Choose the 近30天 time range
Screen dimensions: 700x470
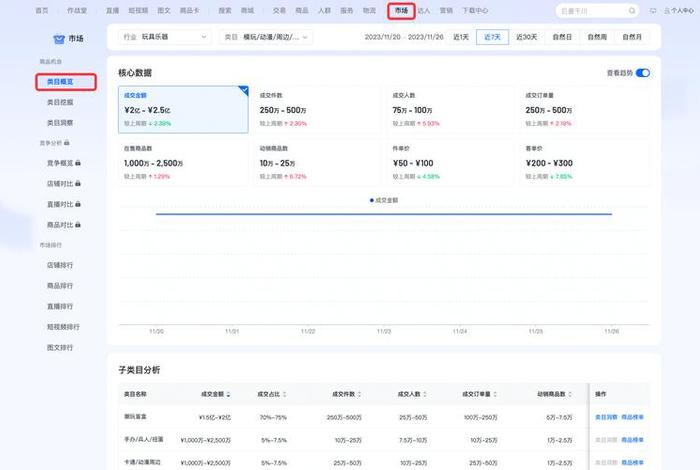tap(526, 37)
